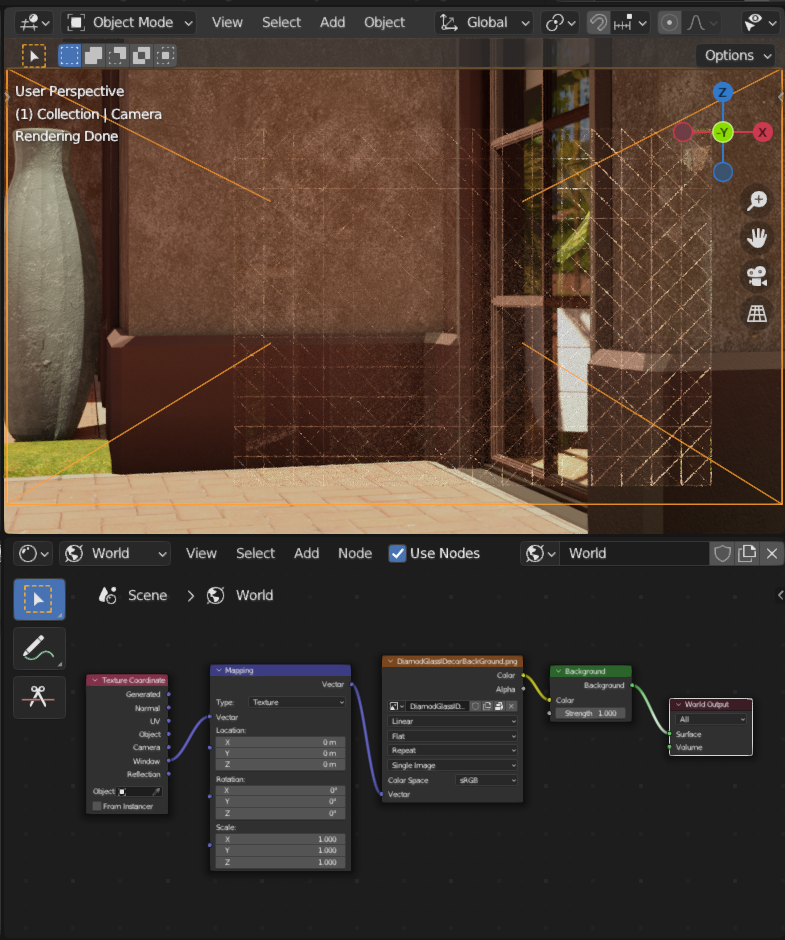Select the Links Cut scissors tool

click(39, 697)
